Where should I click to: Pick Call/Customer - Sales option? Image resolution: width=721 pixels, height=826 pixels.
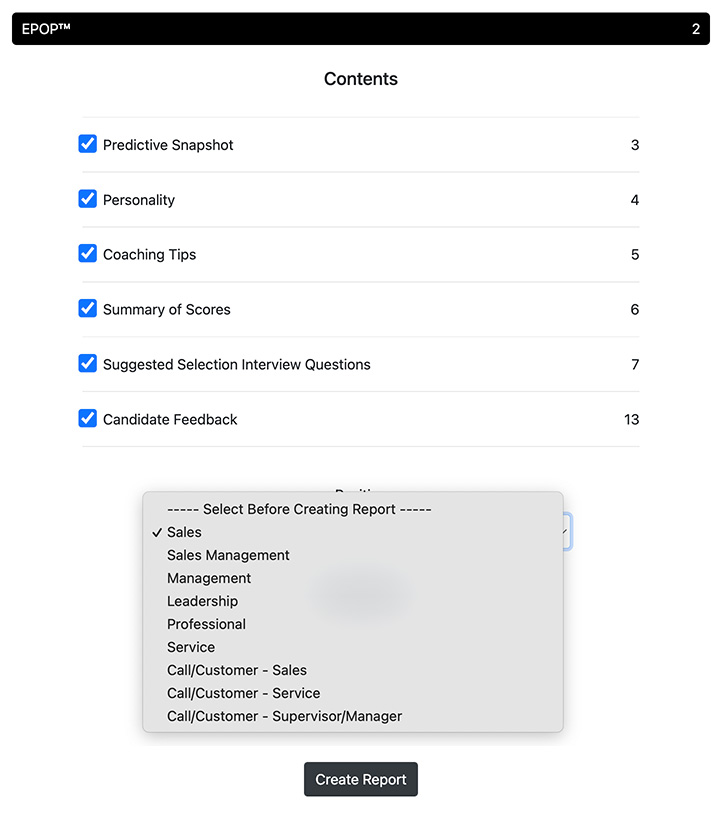[237, 670]
